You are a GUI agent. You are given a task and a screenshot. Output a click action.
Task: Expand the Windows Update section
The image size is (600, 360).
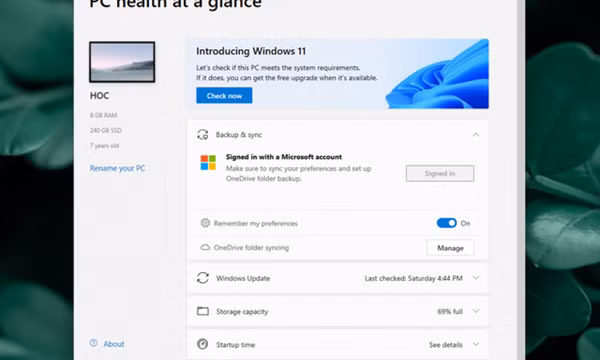[x=476, y=278]
